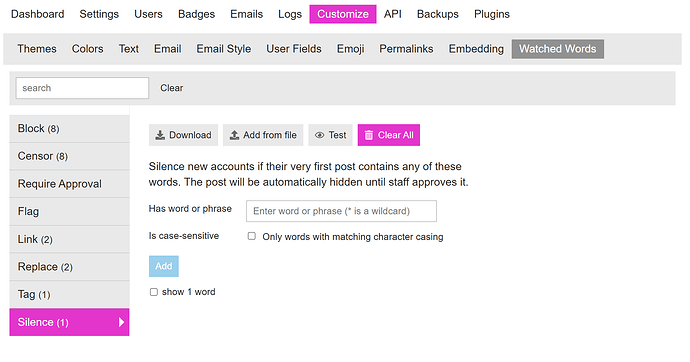Go to the Backups admin tab
The height and width of the screenshot is (362, 690).
[437, 14]
